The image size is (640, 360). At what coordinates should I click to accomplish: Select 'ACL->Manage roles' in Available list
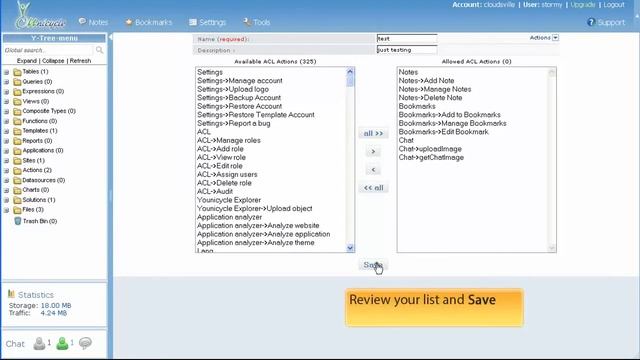[x=229, y=140]
